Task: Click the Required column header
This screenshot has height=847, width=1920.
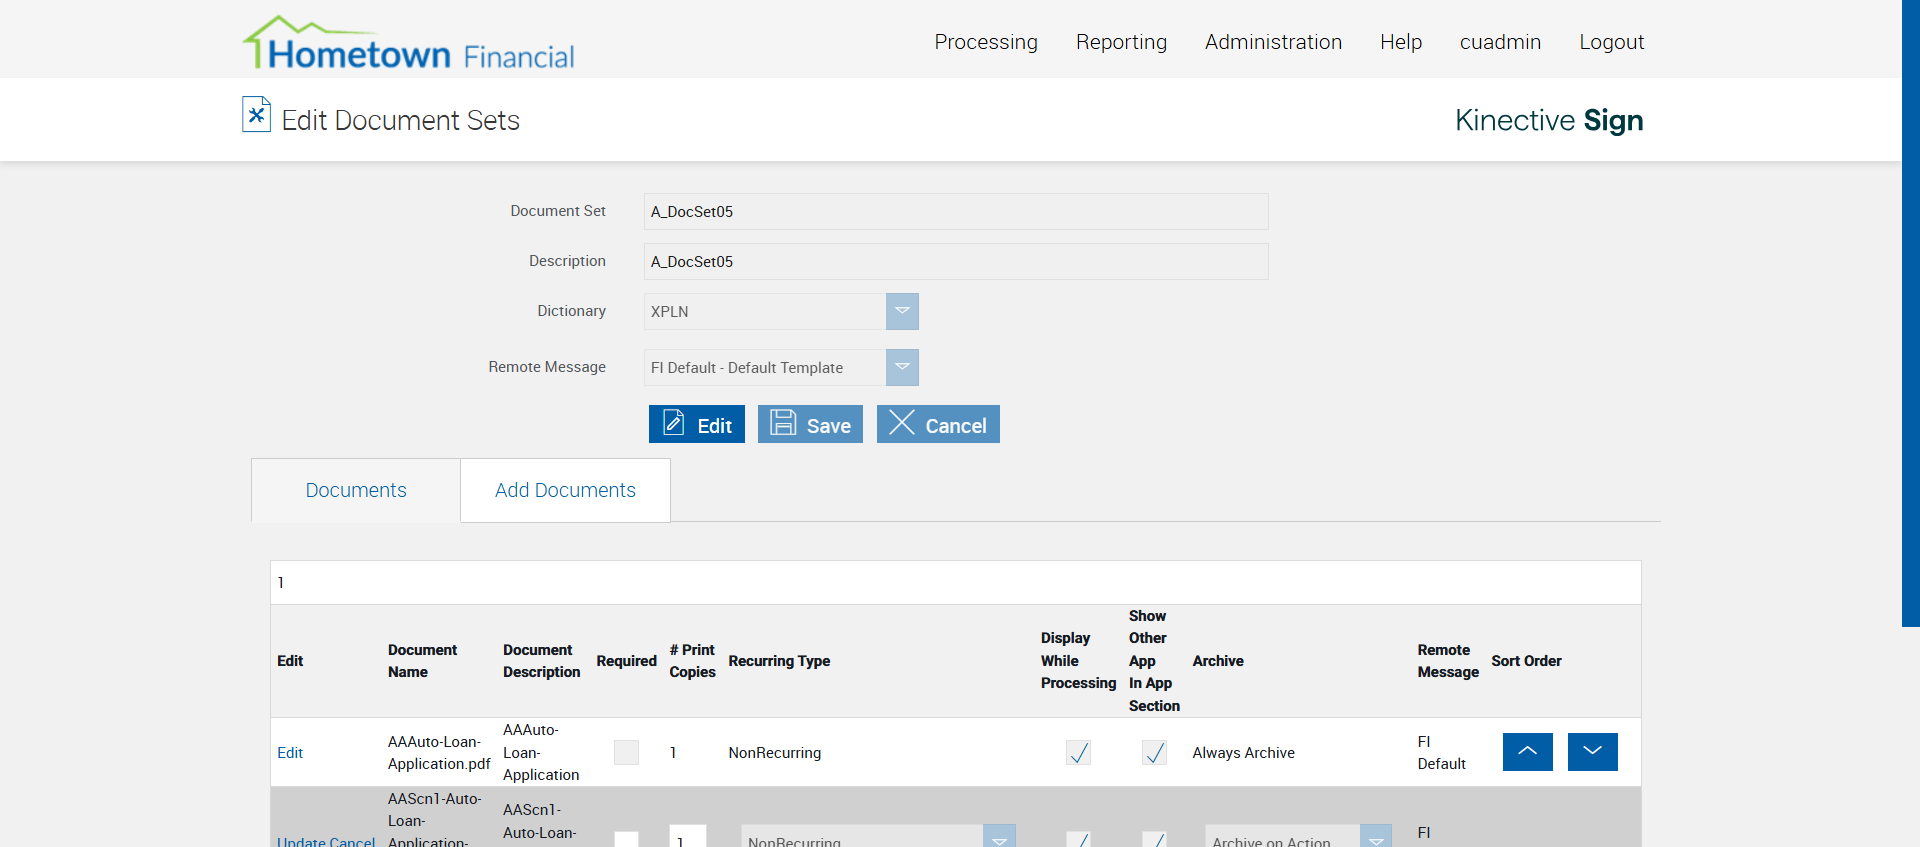Action: pos(626,661)
